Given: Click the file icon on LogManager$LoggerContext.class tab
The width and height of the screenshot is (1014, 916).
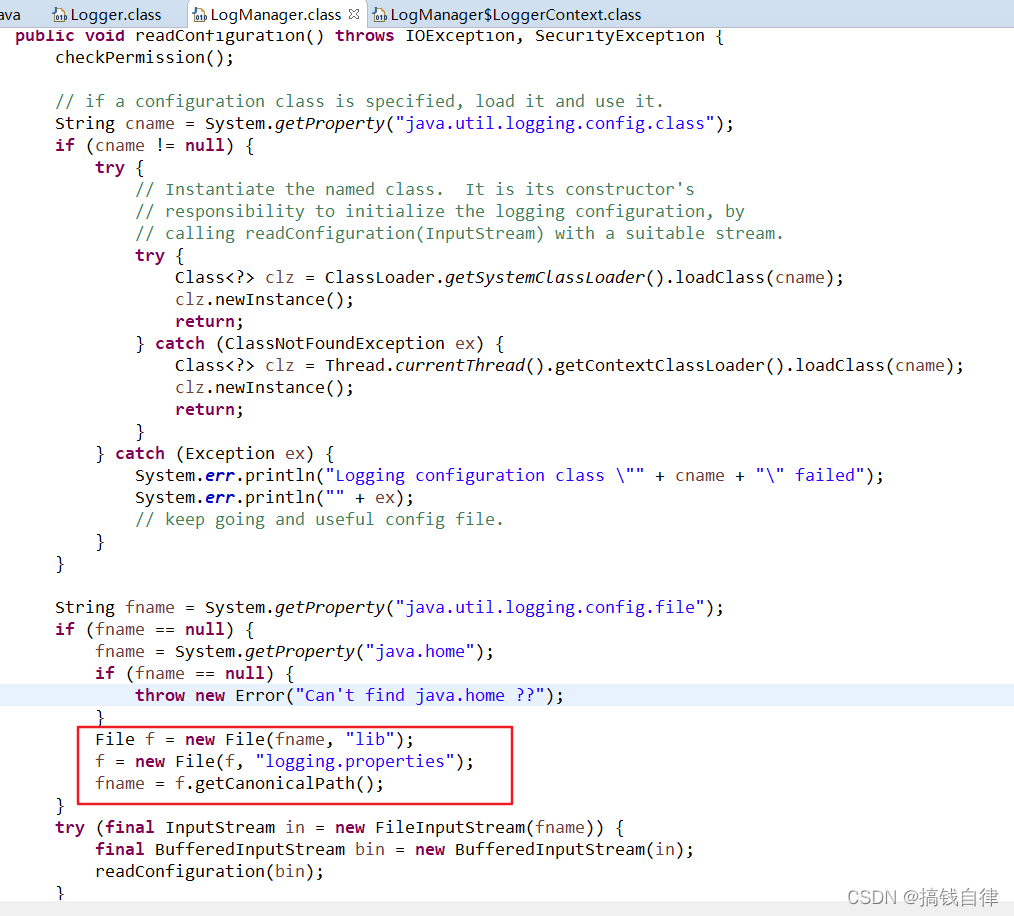Looking at the screenshot, I should 380,15.
